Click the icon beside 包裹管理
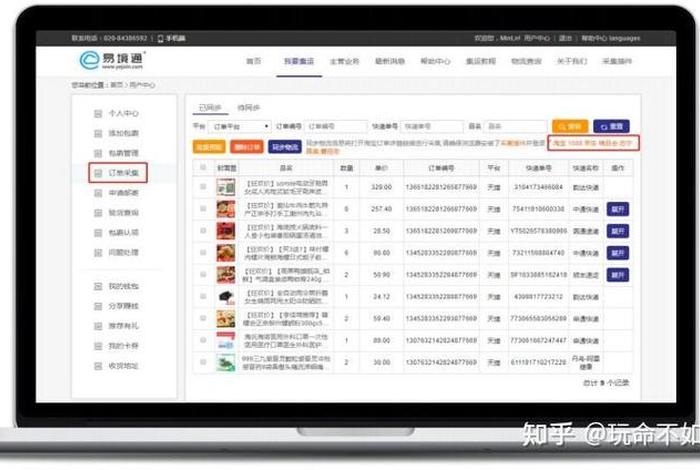 98,154
